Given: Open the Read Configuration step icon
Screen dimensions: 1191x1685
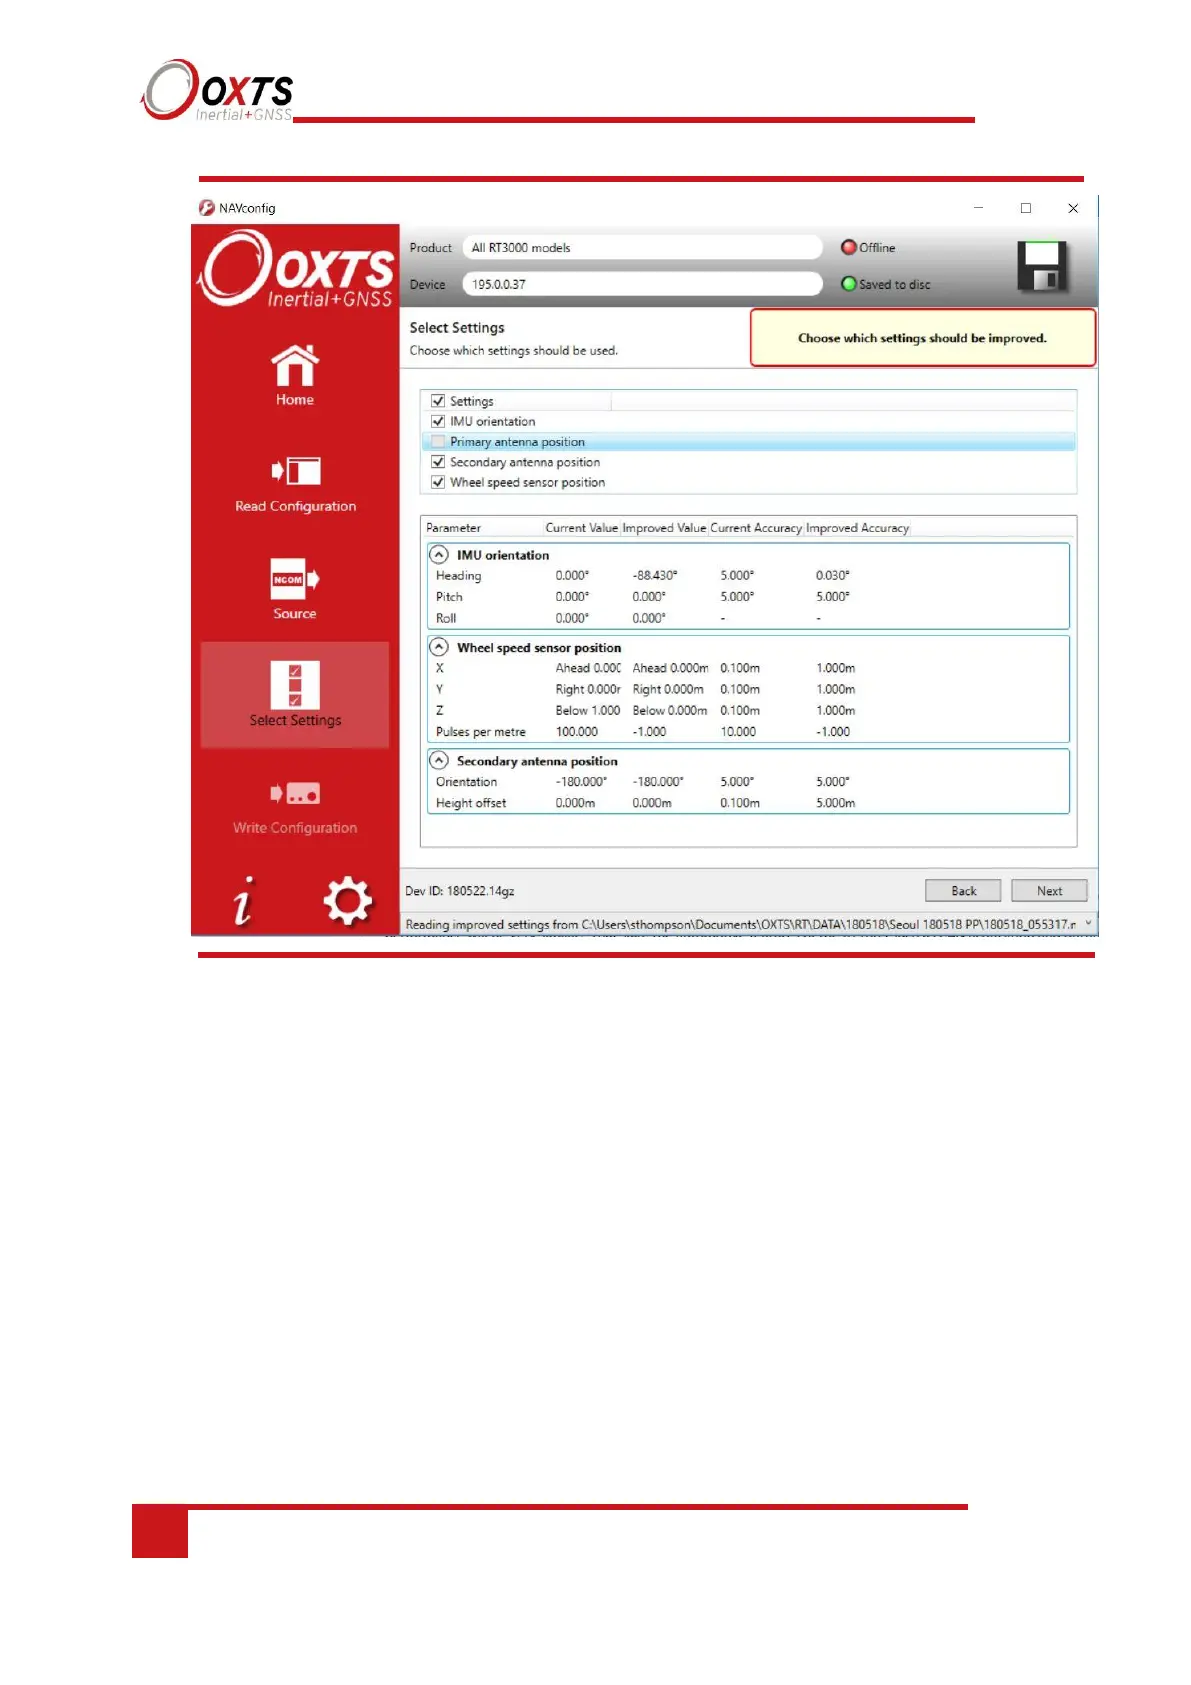Looking at the screenshot, I should (296, 471).
